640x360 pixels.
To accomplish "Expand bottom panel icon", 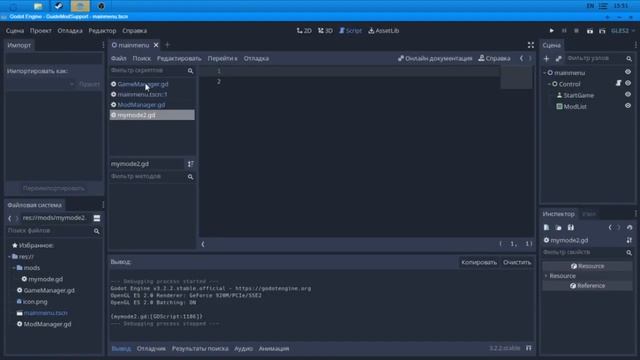I will tap(529, 348).
